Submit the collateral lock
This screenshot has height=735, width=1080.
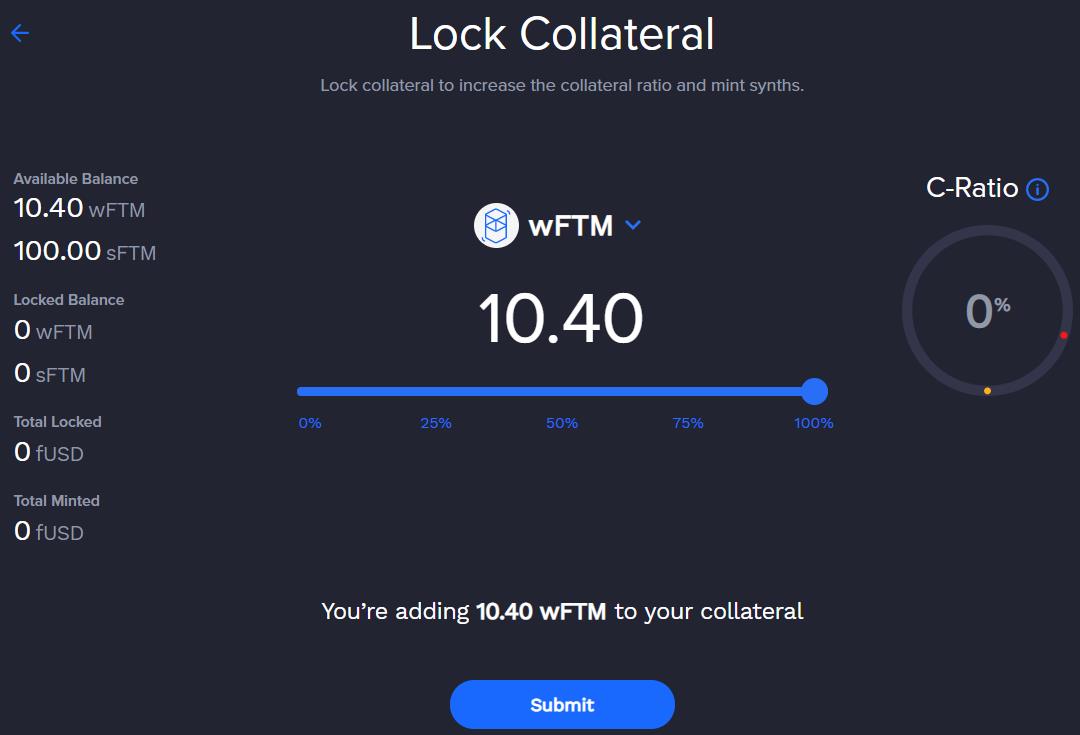[562, 704]
